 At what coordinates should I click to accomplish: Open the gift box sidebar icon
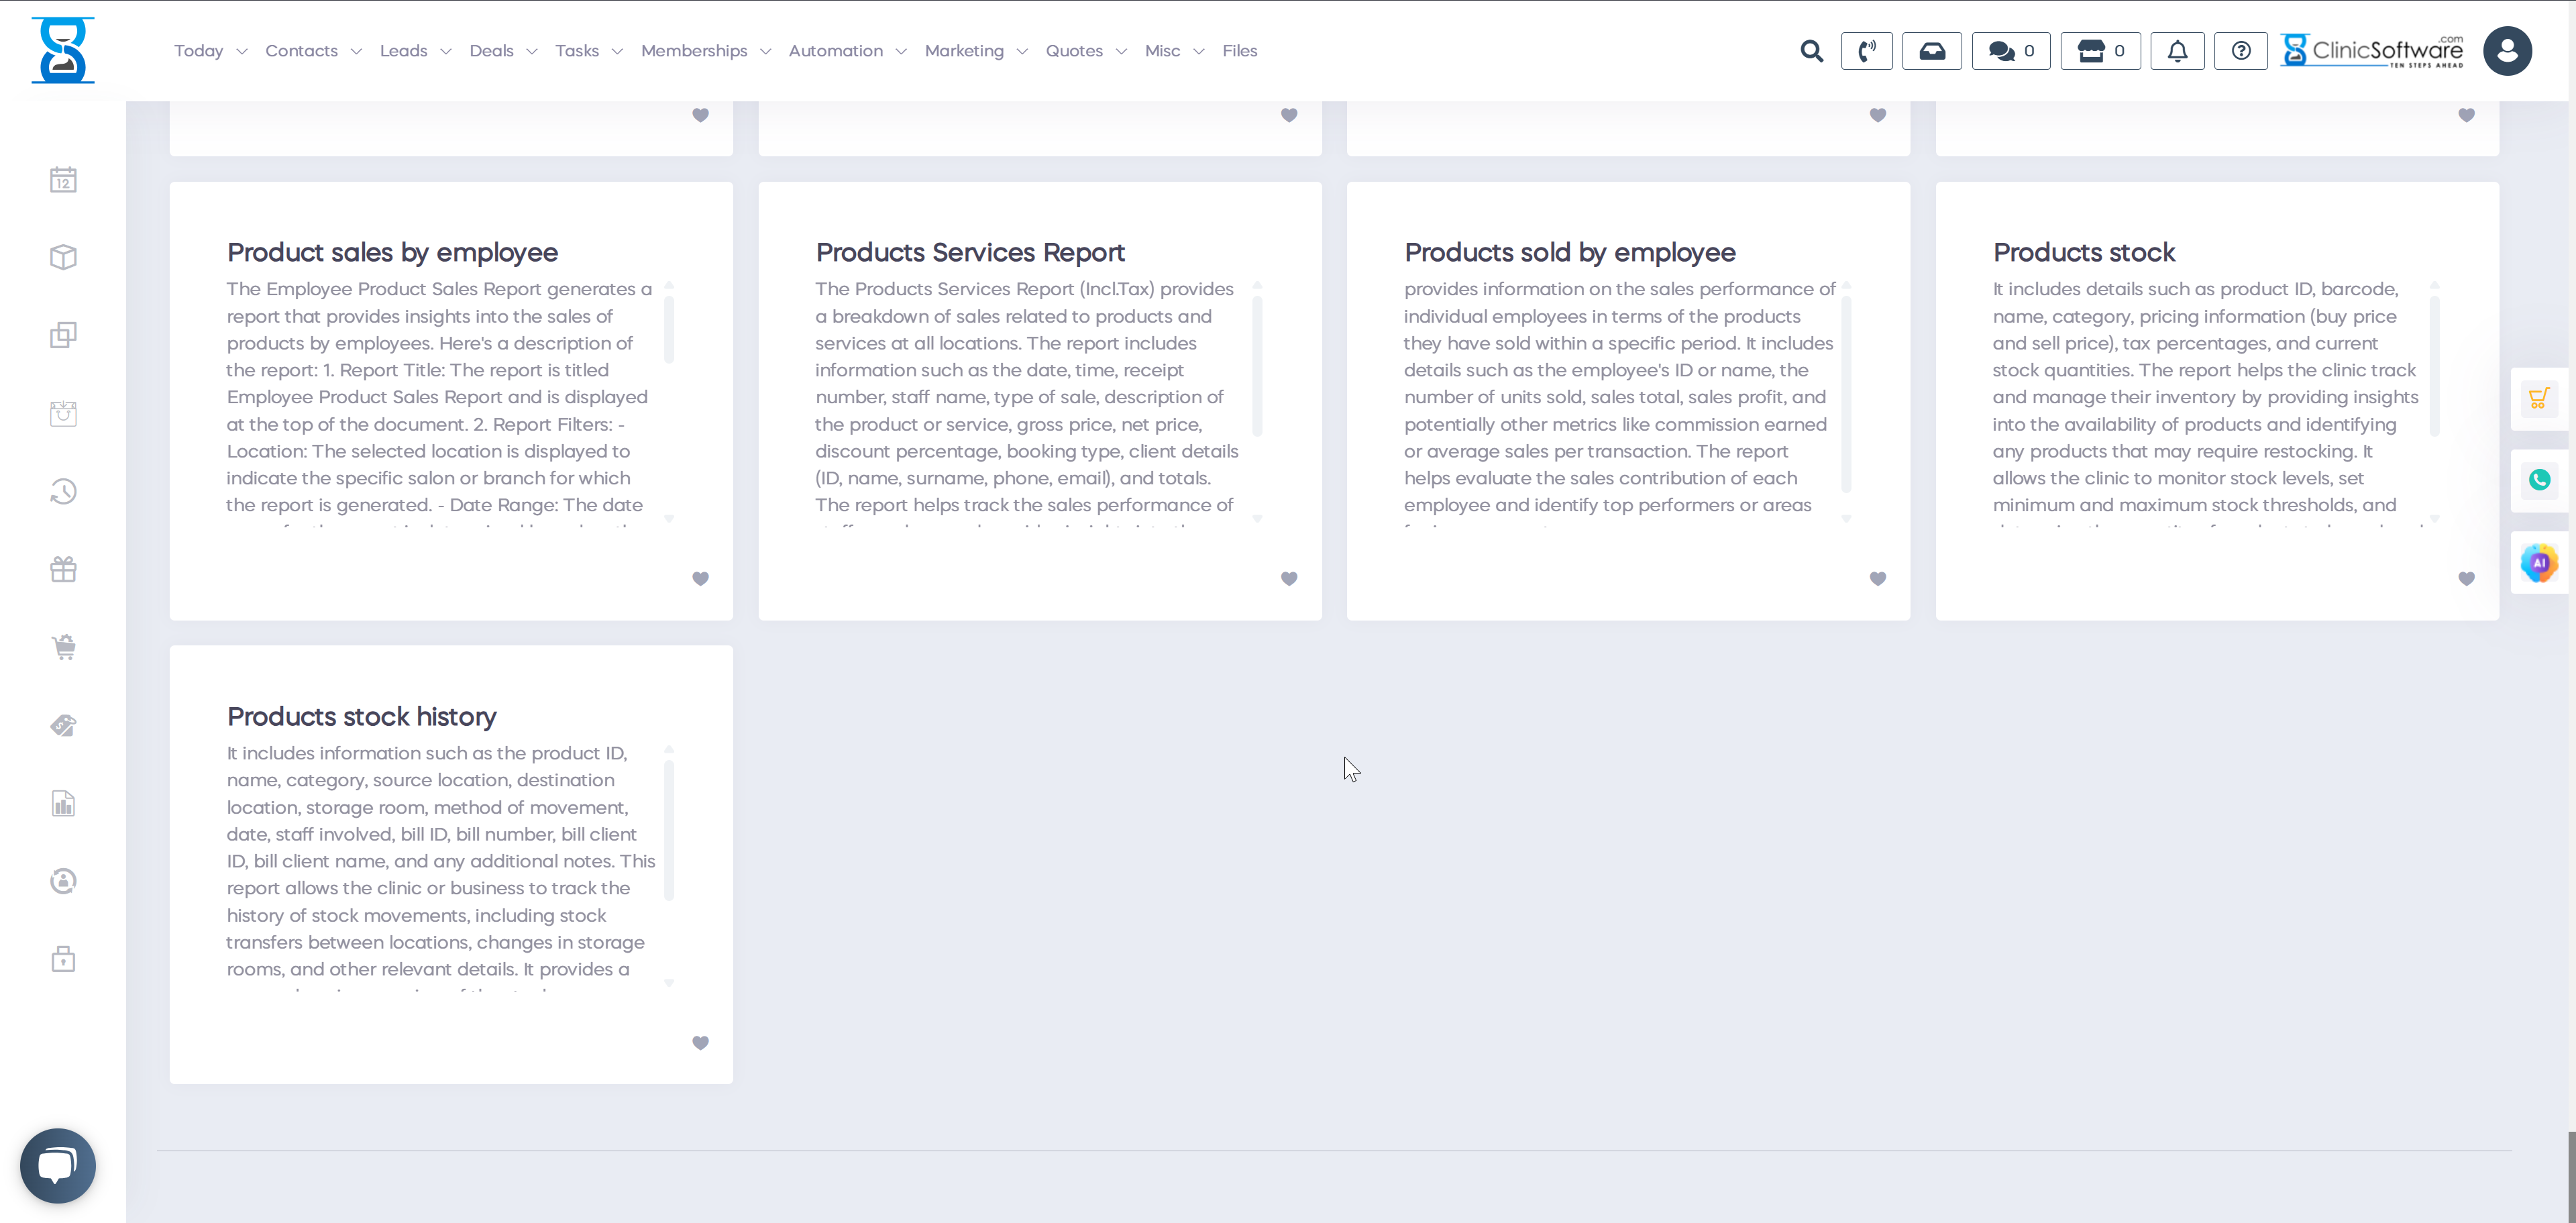[x=63, y=569]
